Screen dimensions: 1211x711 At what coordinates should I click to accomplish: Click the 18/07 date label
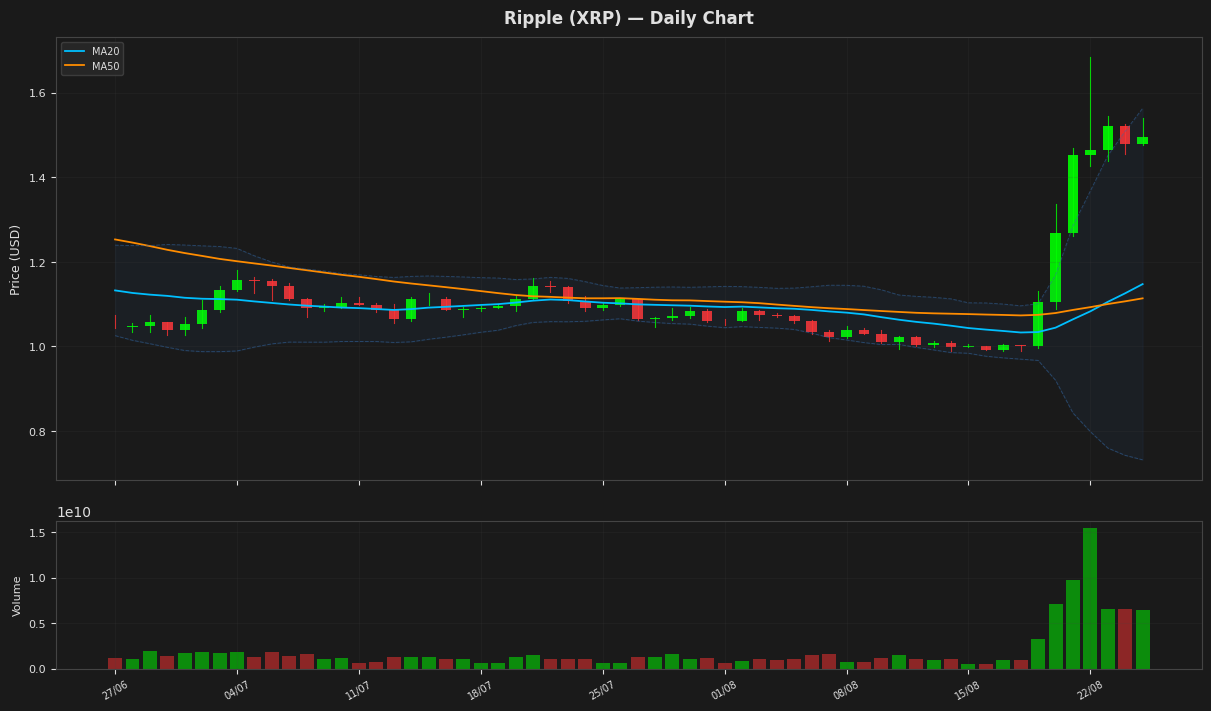click(481, 690)
